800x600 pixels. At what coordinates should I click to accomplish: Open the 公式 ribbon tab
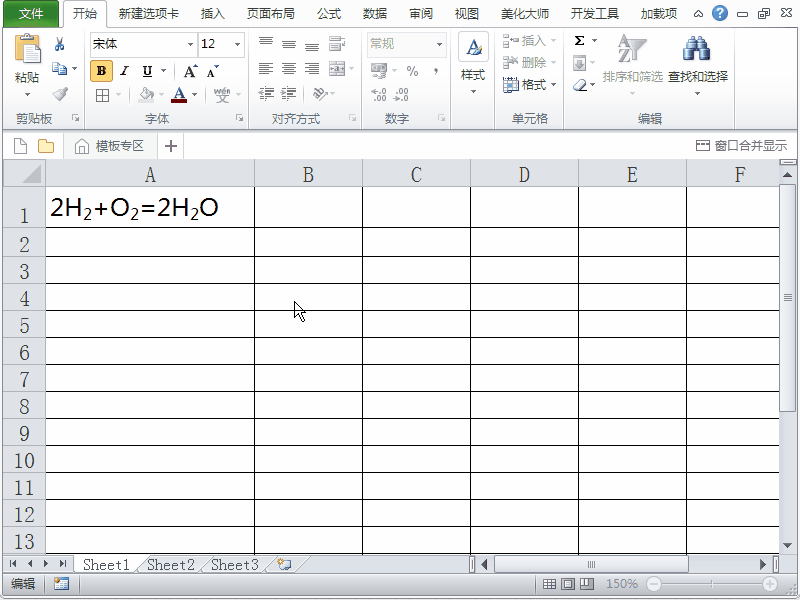click(328, 13)
